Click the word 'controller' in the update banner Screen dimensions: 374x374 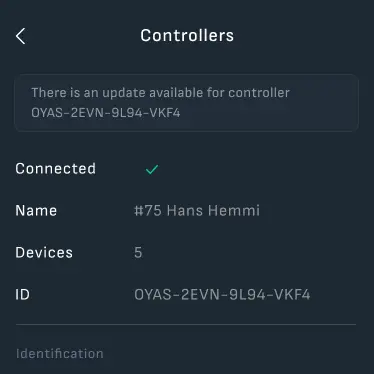(x=259, y=93)
